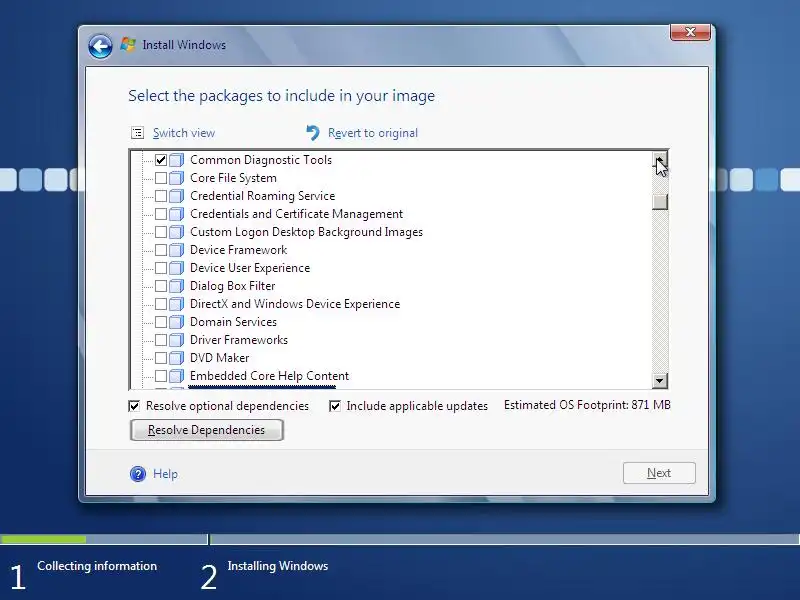Tick the Domain Services checkbox

tap(161, 322)
